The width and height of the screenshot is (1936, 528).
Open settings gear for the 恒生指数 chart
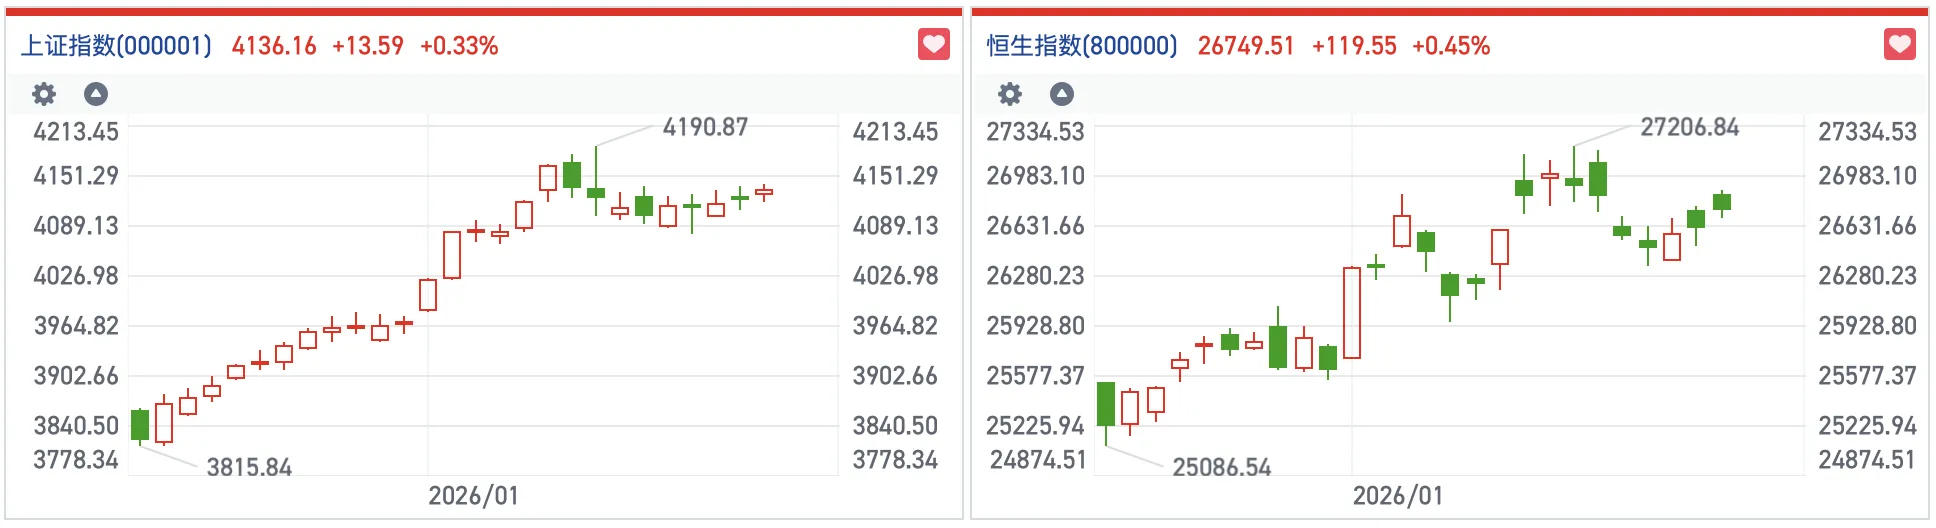point(1010,94)
